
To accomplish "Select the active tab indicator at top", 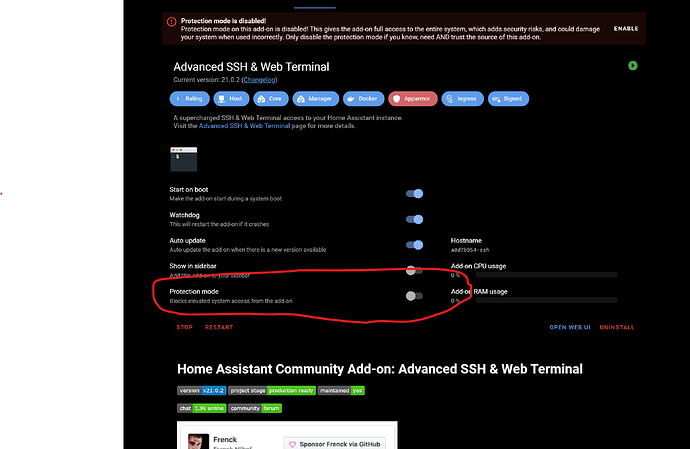I will pos(315,7).
